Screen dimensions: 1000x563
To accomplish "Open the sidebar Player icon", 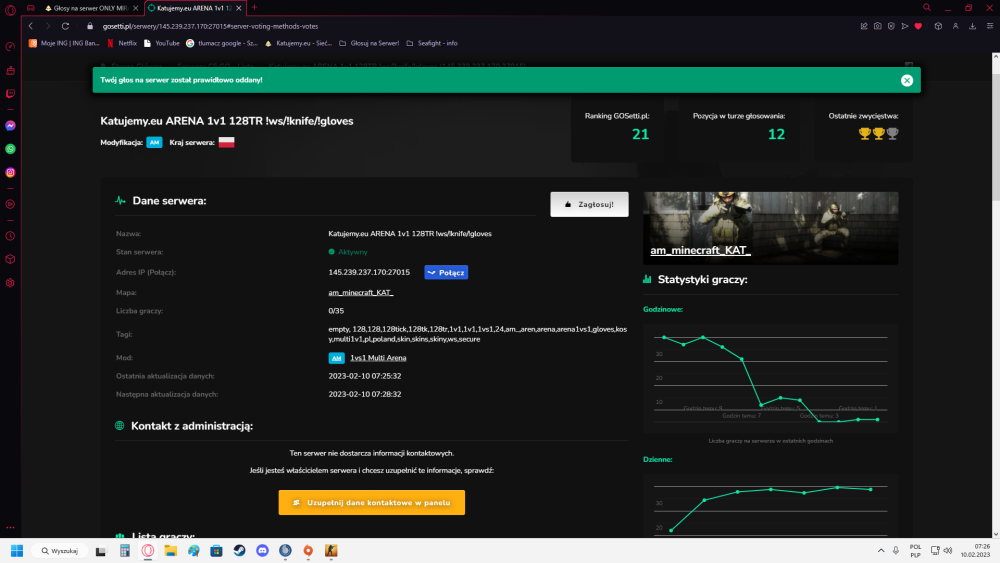I will click(10, 204).
